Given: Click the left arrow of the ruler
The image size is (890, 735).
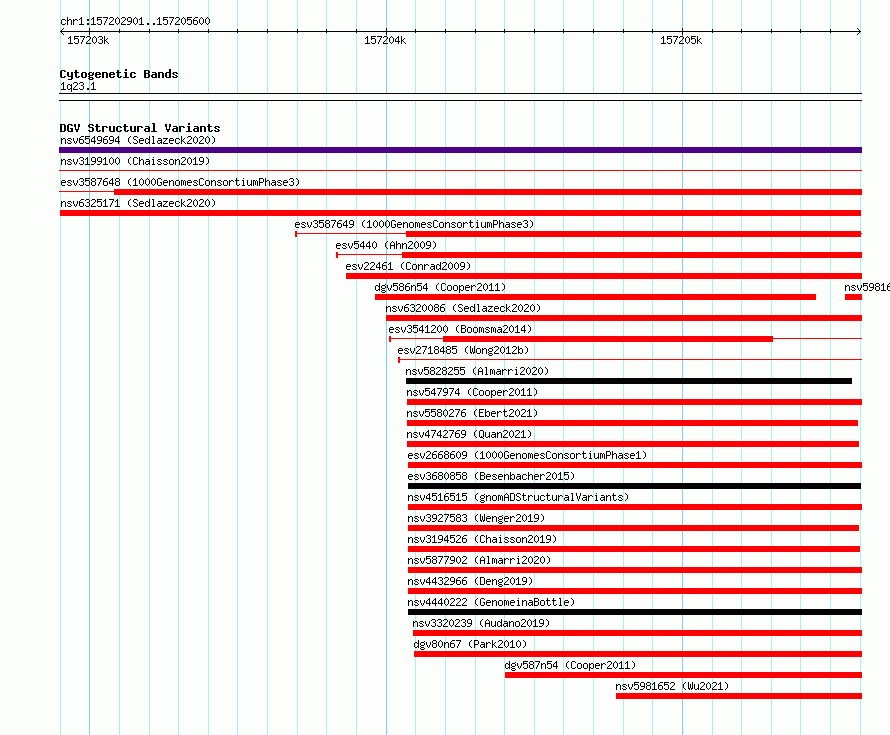Looking at the screenshot, I should tap(62, 32).
